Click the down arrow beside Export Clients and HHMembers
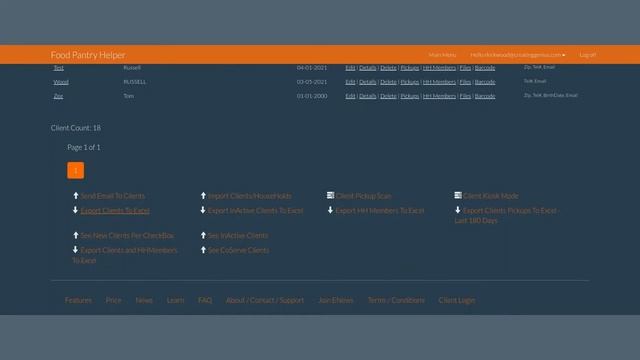Screen dimensions: 640x360 tap(76, 249)
